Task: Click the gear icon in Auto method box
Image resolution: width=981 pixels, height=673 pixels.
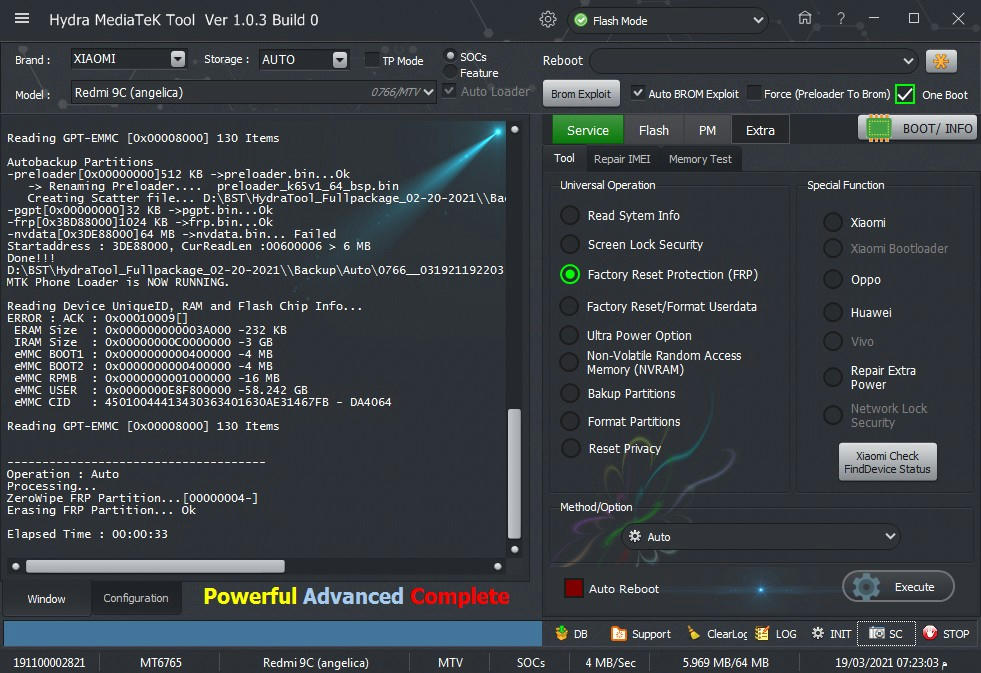Action: pos(635,537)
